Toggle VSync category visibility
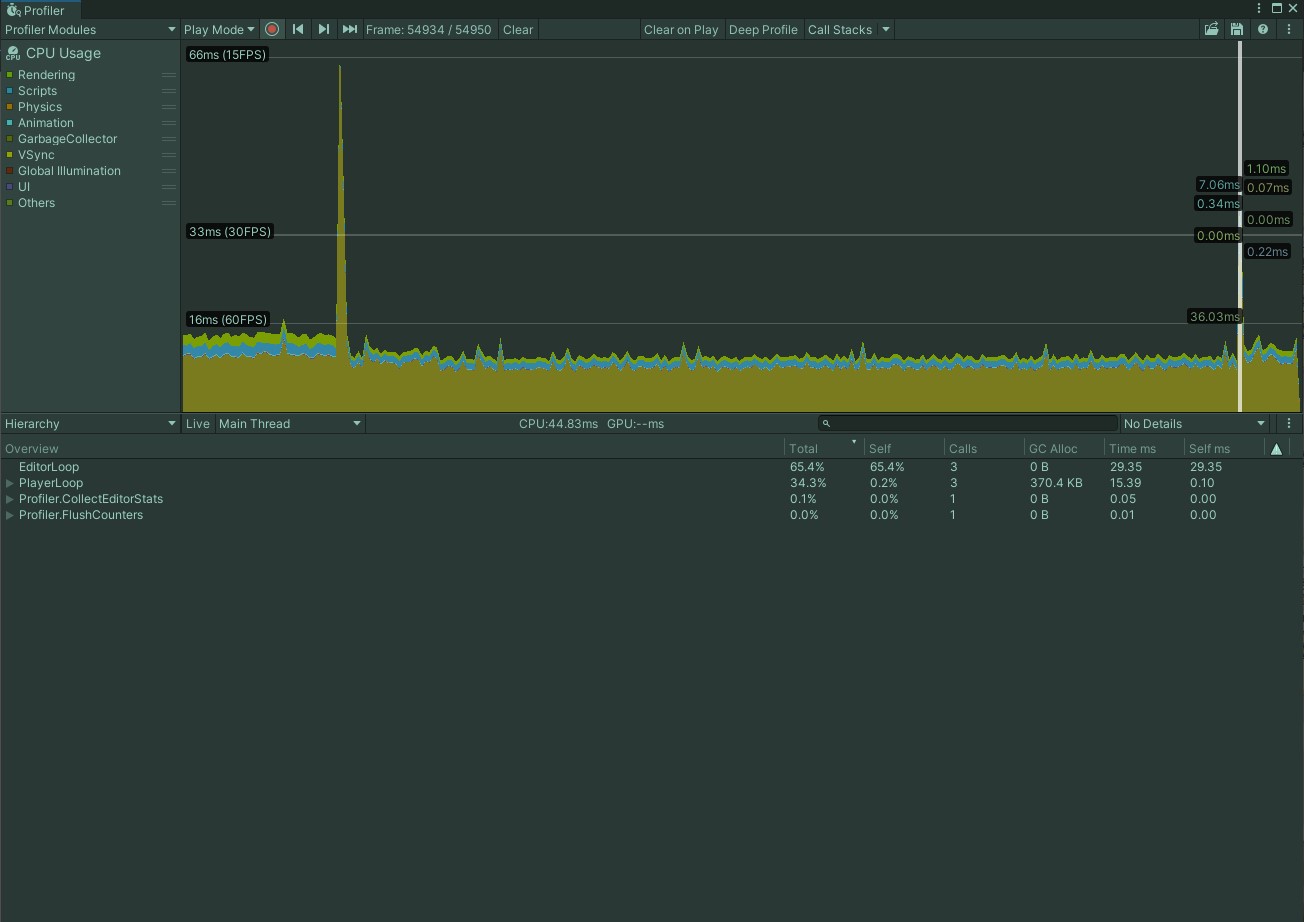 [9, 155]
